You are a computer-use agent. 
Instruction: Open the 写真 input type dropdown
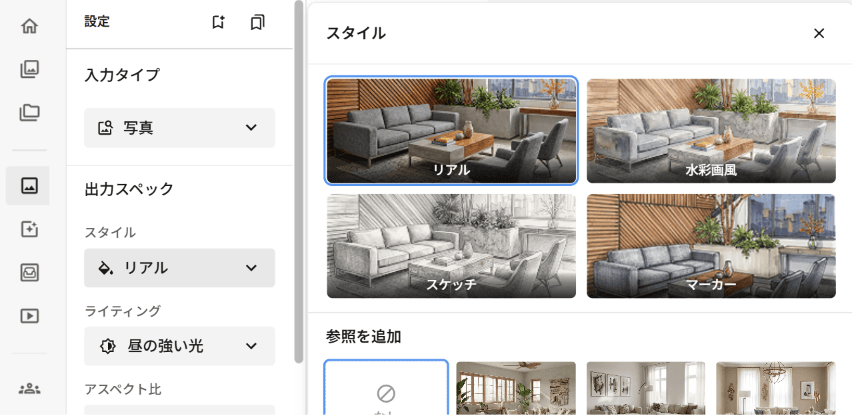[179, 128]
